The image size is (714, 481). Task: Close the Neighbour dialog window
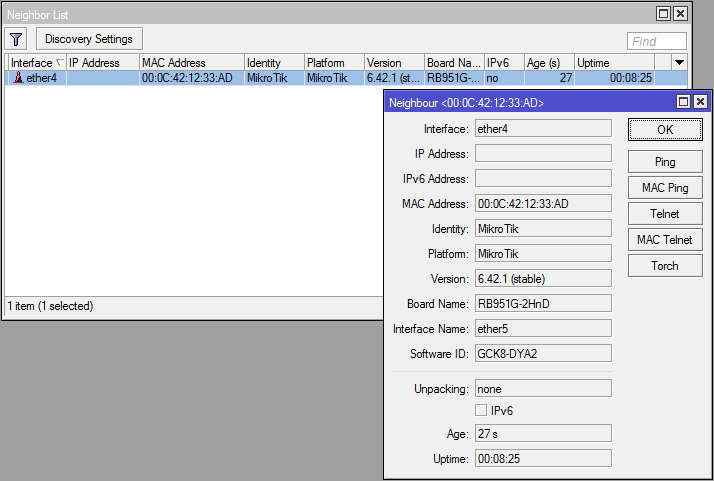point(700,102)
